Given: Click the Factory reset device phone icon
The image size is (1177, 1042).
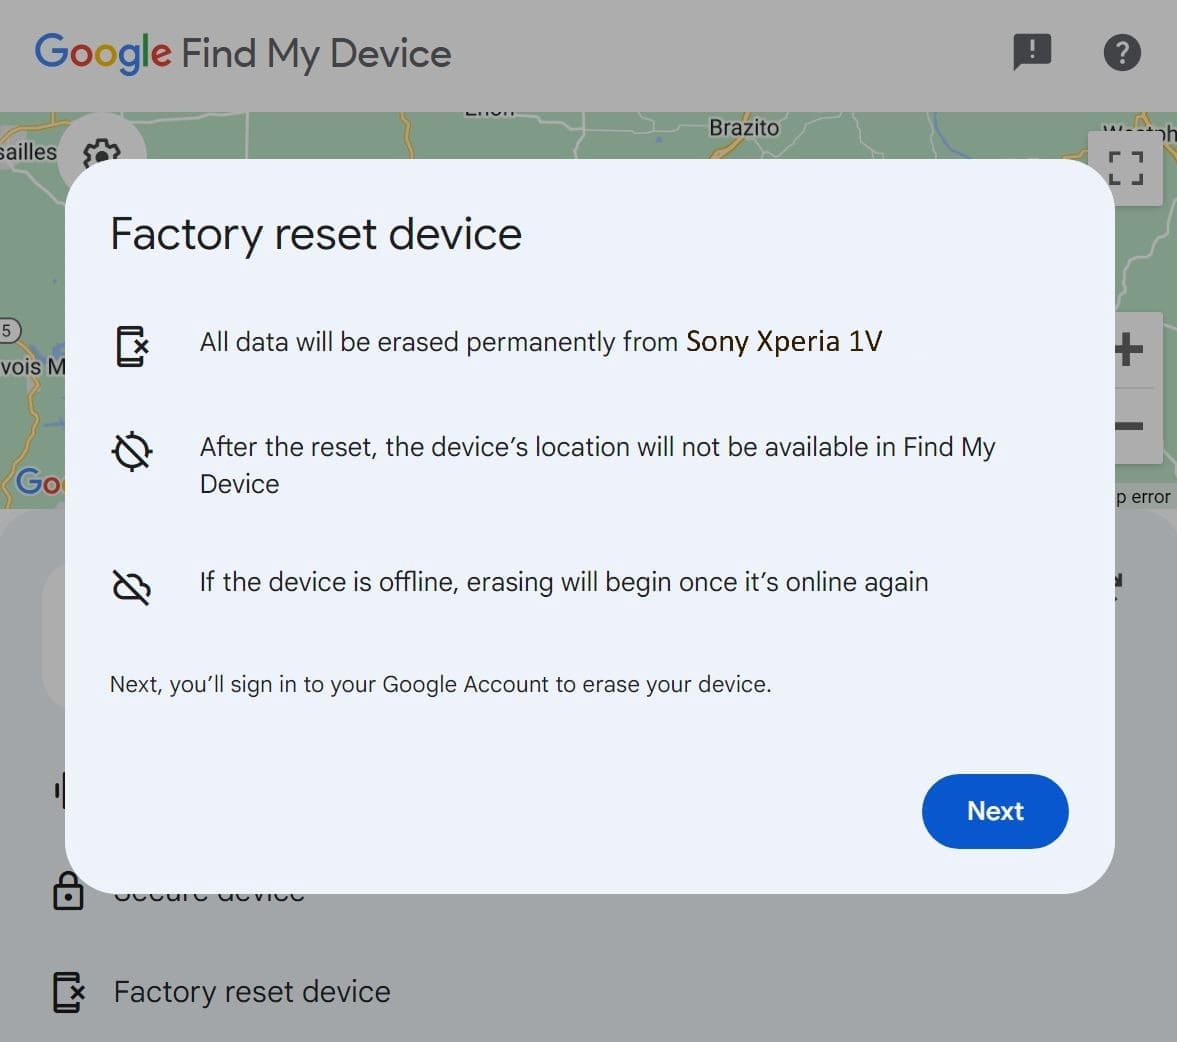Looking at the screenshot, I should [68, 992].
